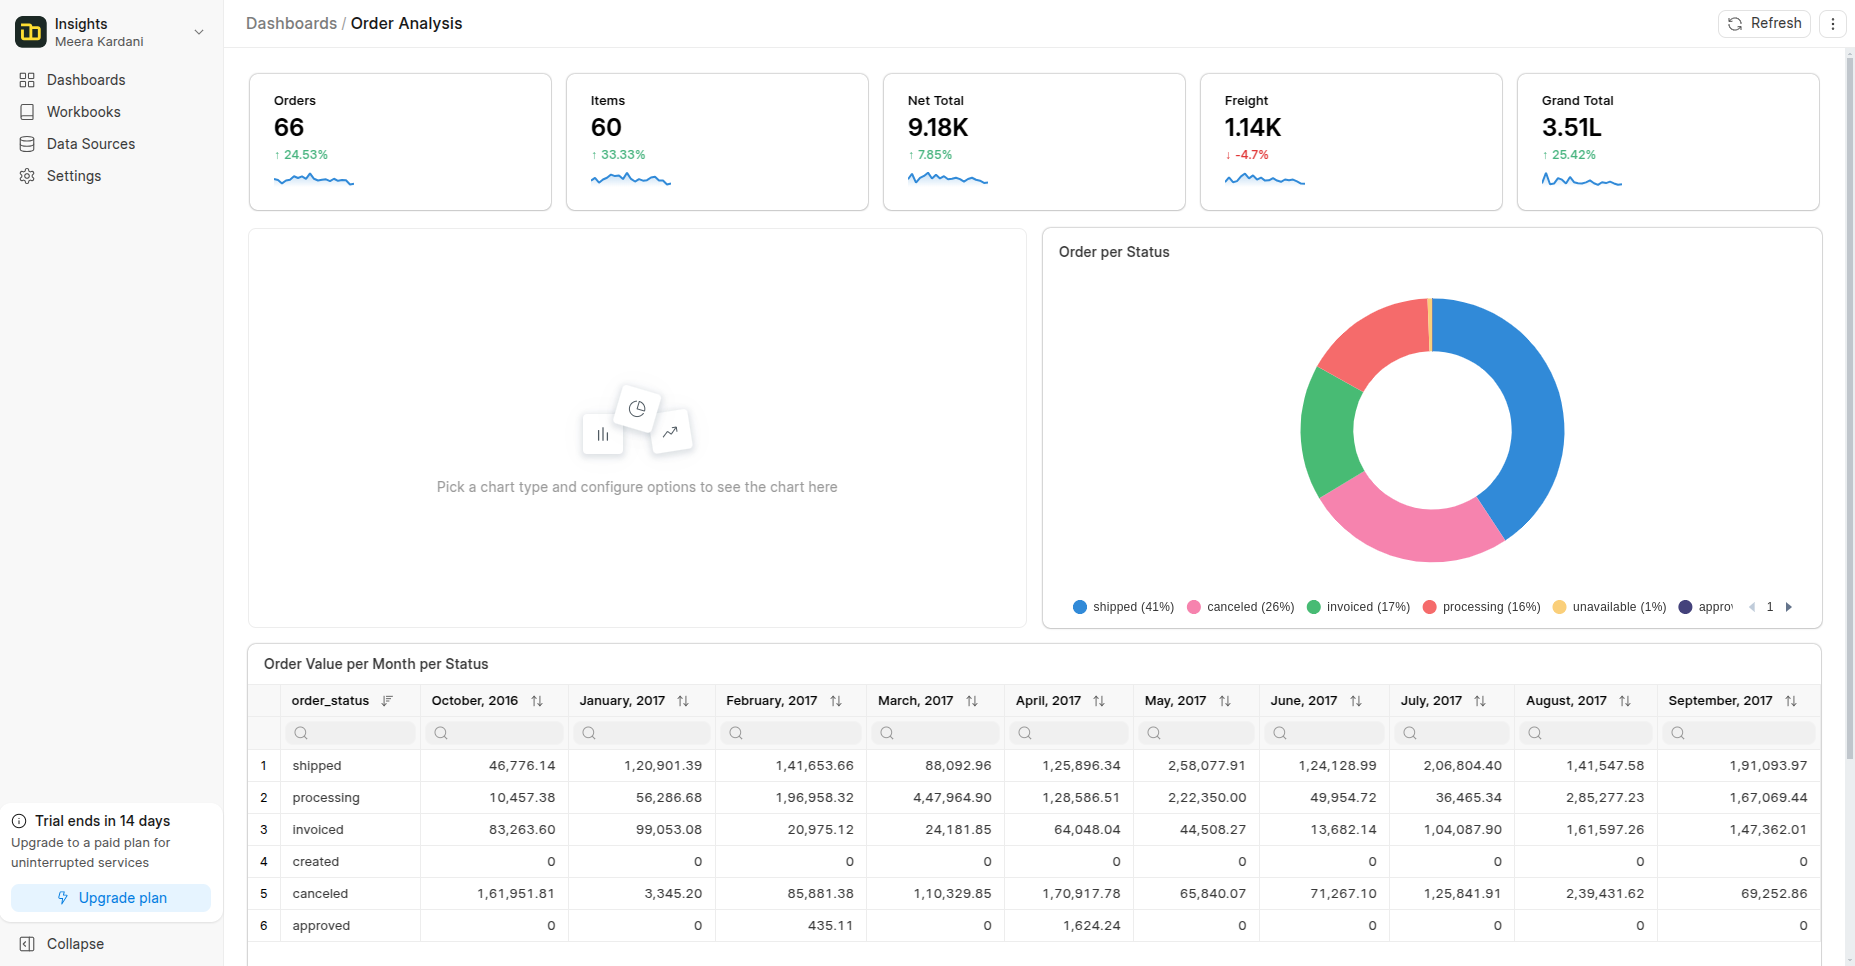Click sort arrows on March, 2017 column

(x=972, y=701)
